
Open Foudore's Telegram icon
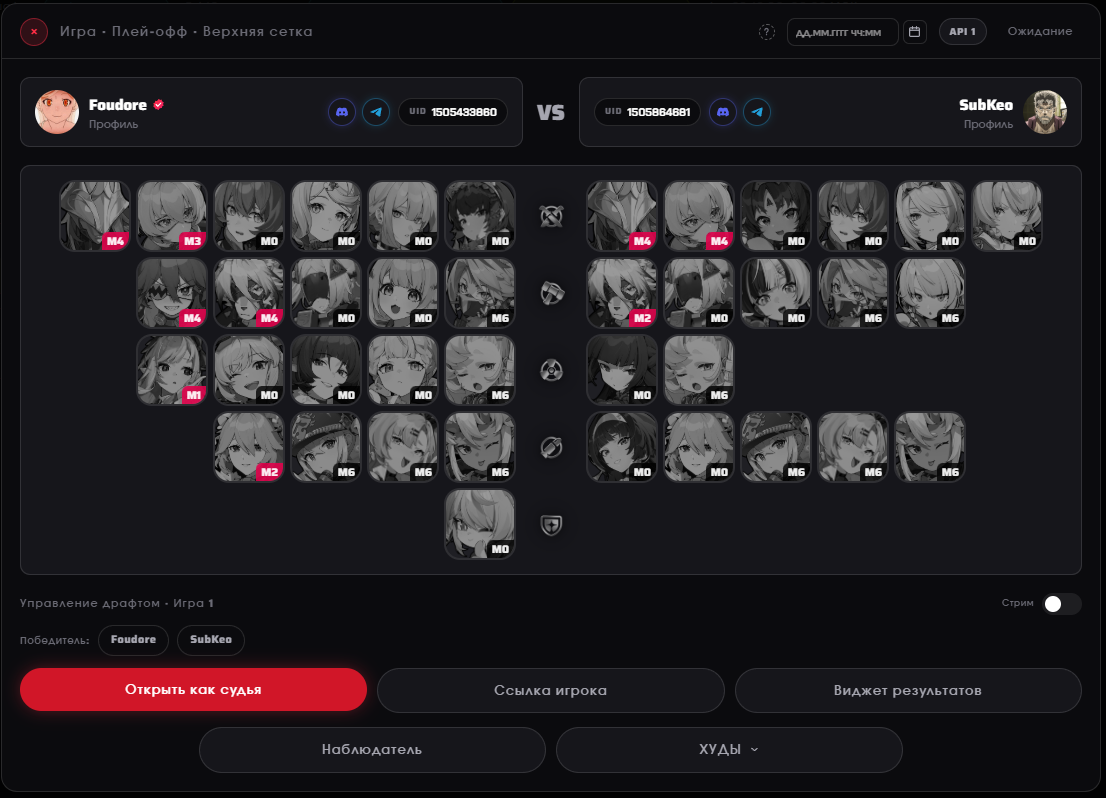376,112
